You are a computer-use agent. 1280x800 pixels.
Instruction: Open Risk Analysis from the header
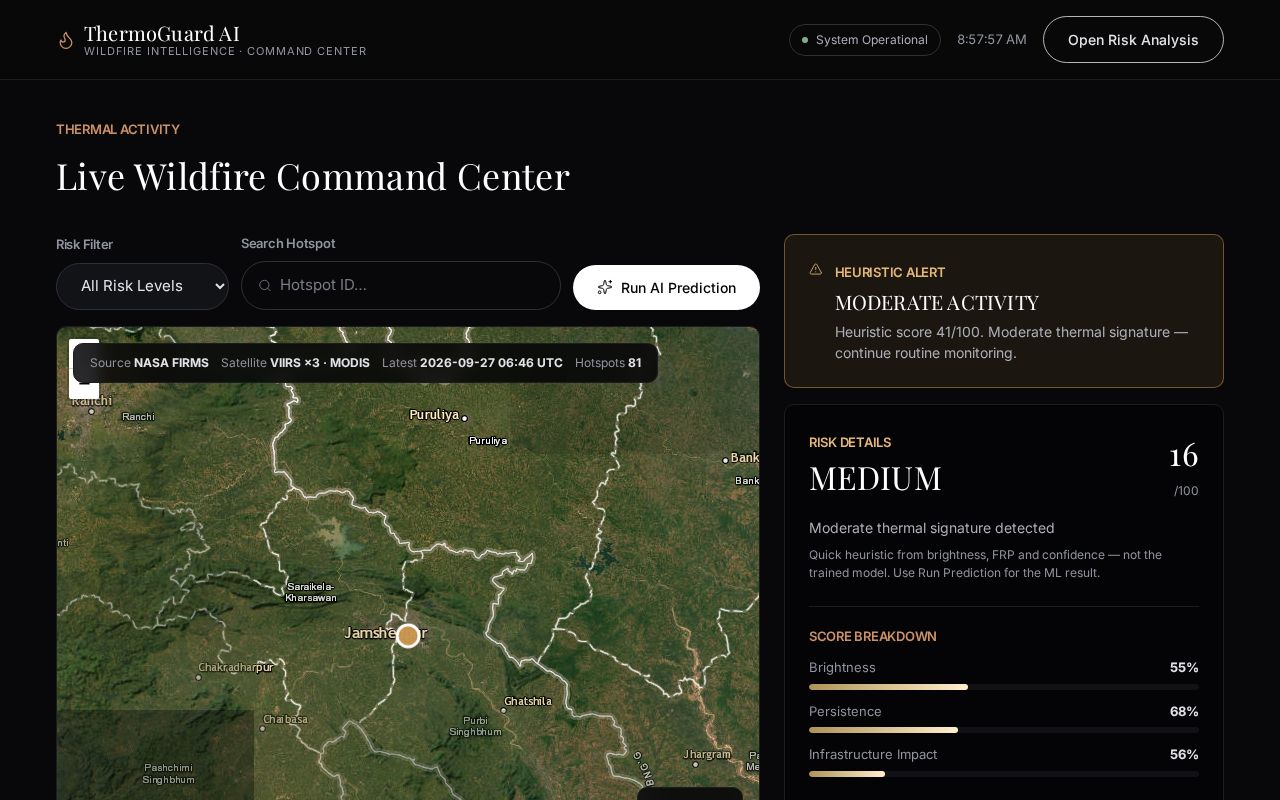[1133, 40]
